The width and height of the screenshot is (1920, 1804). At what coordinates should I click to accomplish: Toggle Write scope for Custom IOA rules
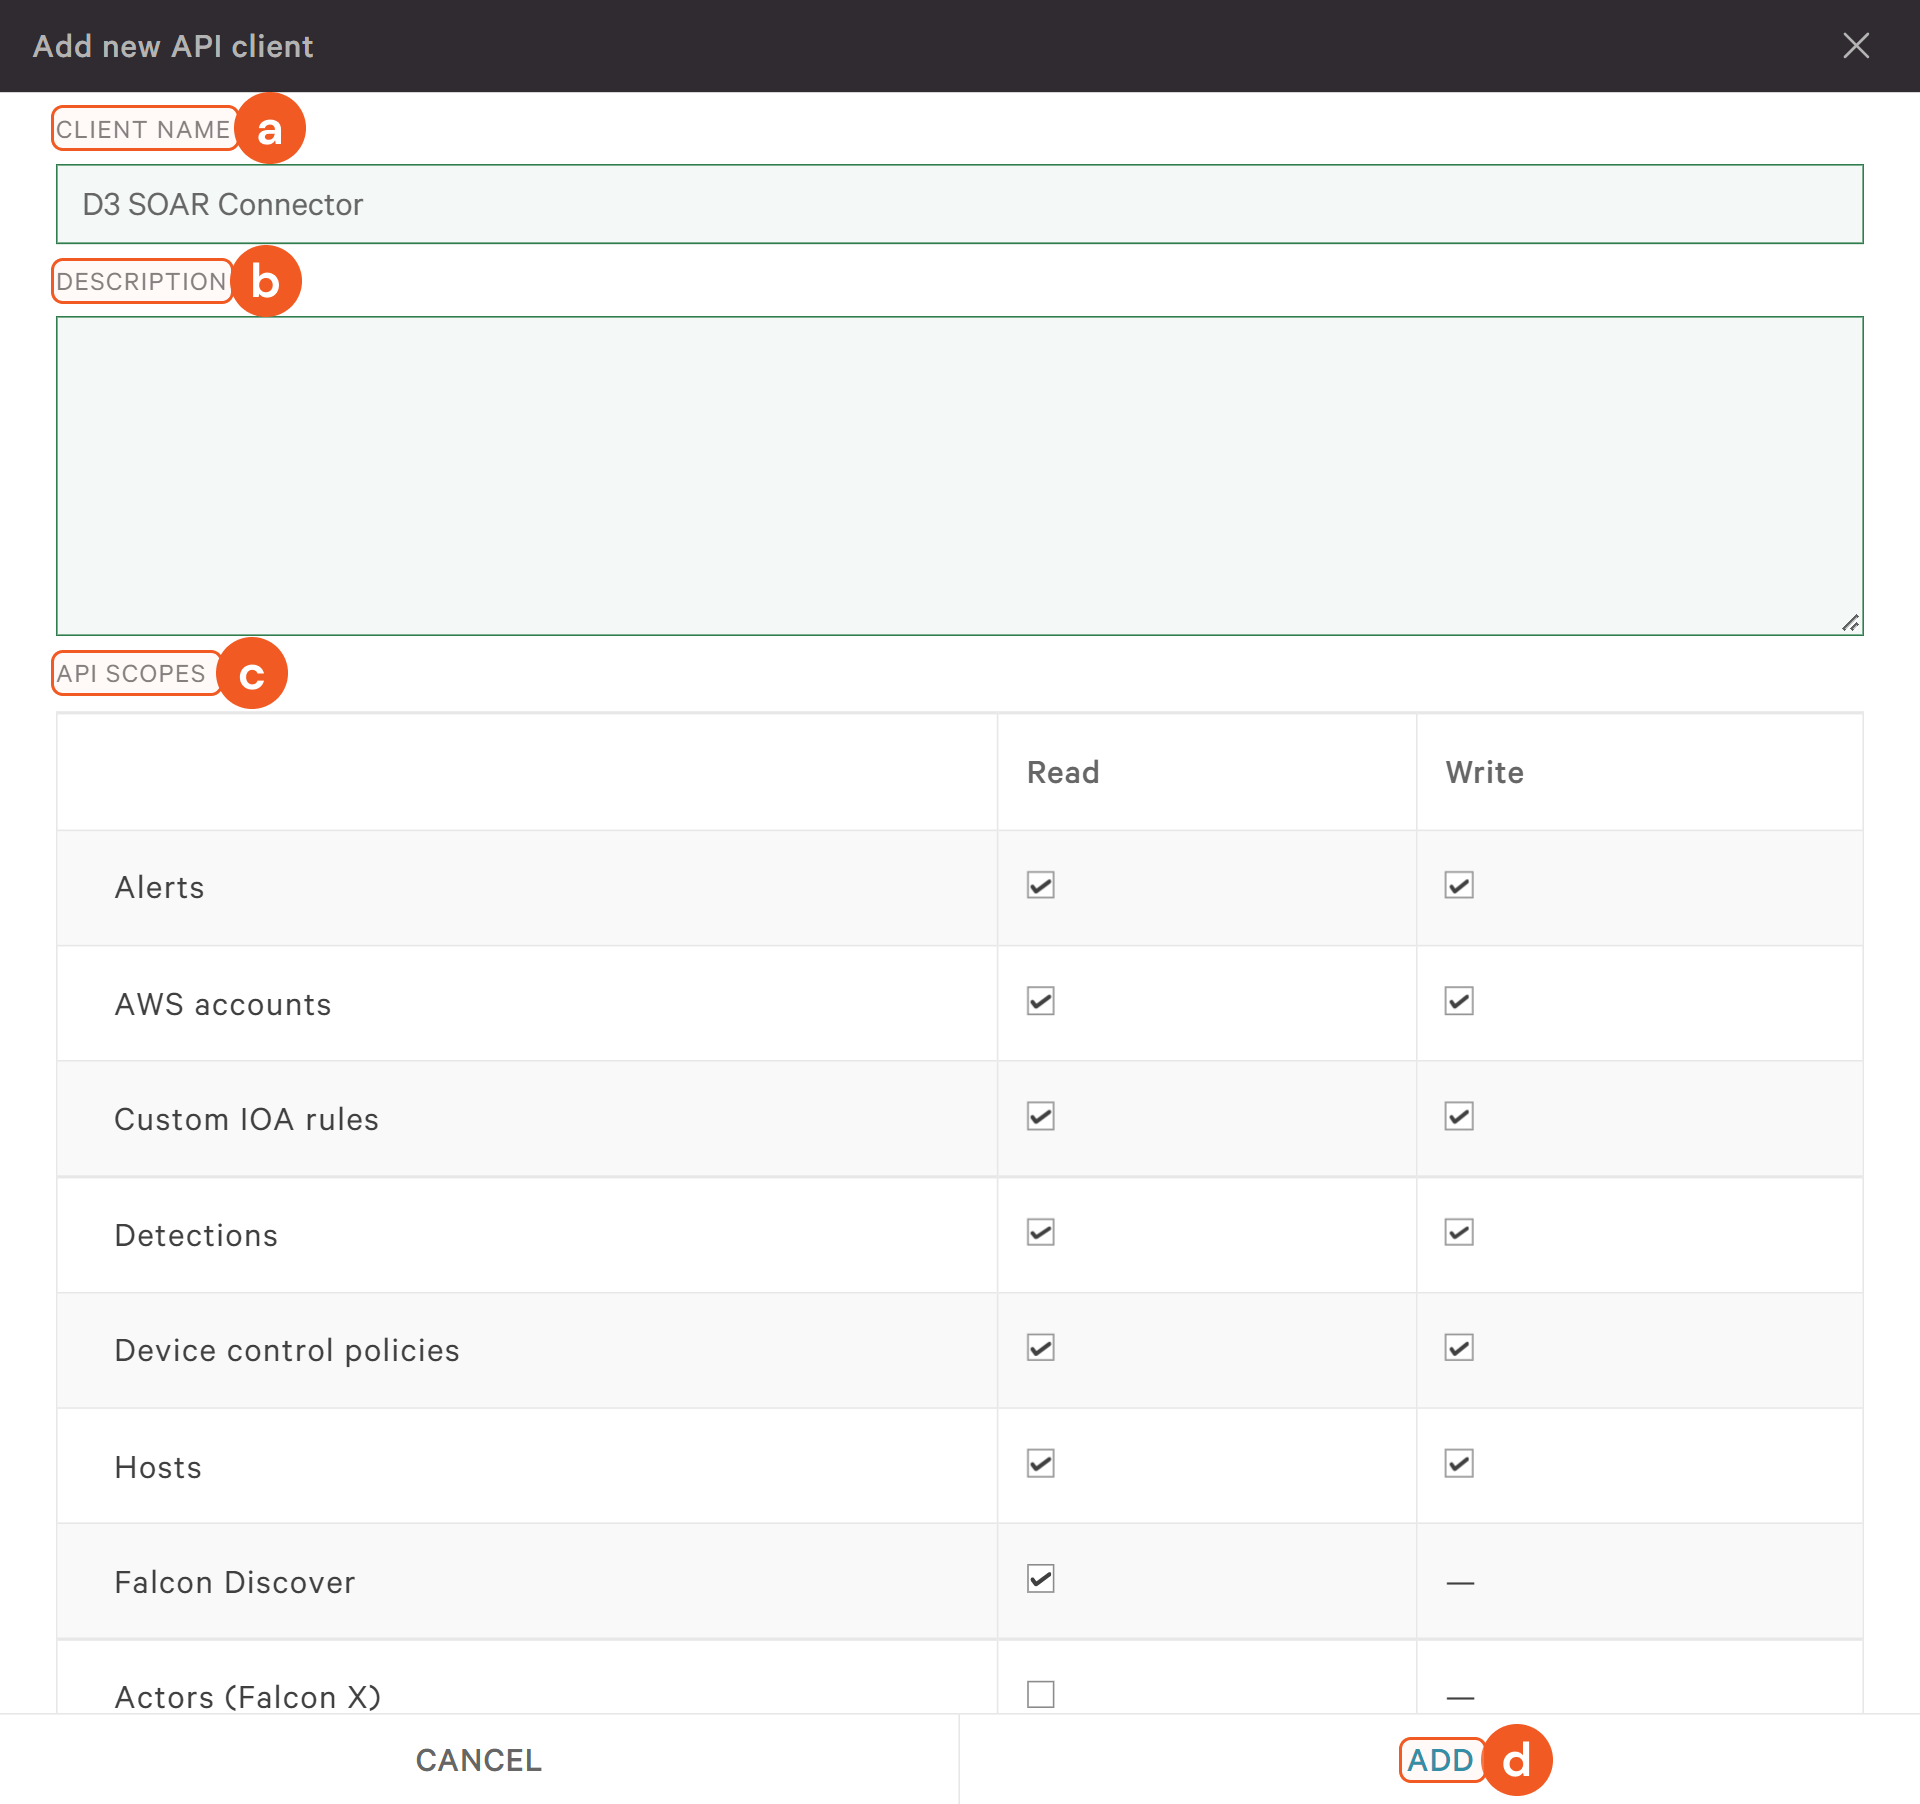click(1458, 1117)
